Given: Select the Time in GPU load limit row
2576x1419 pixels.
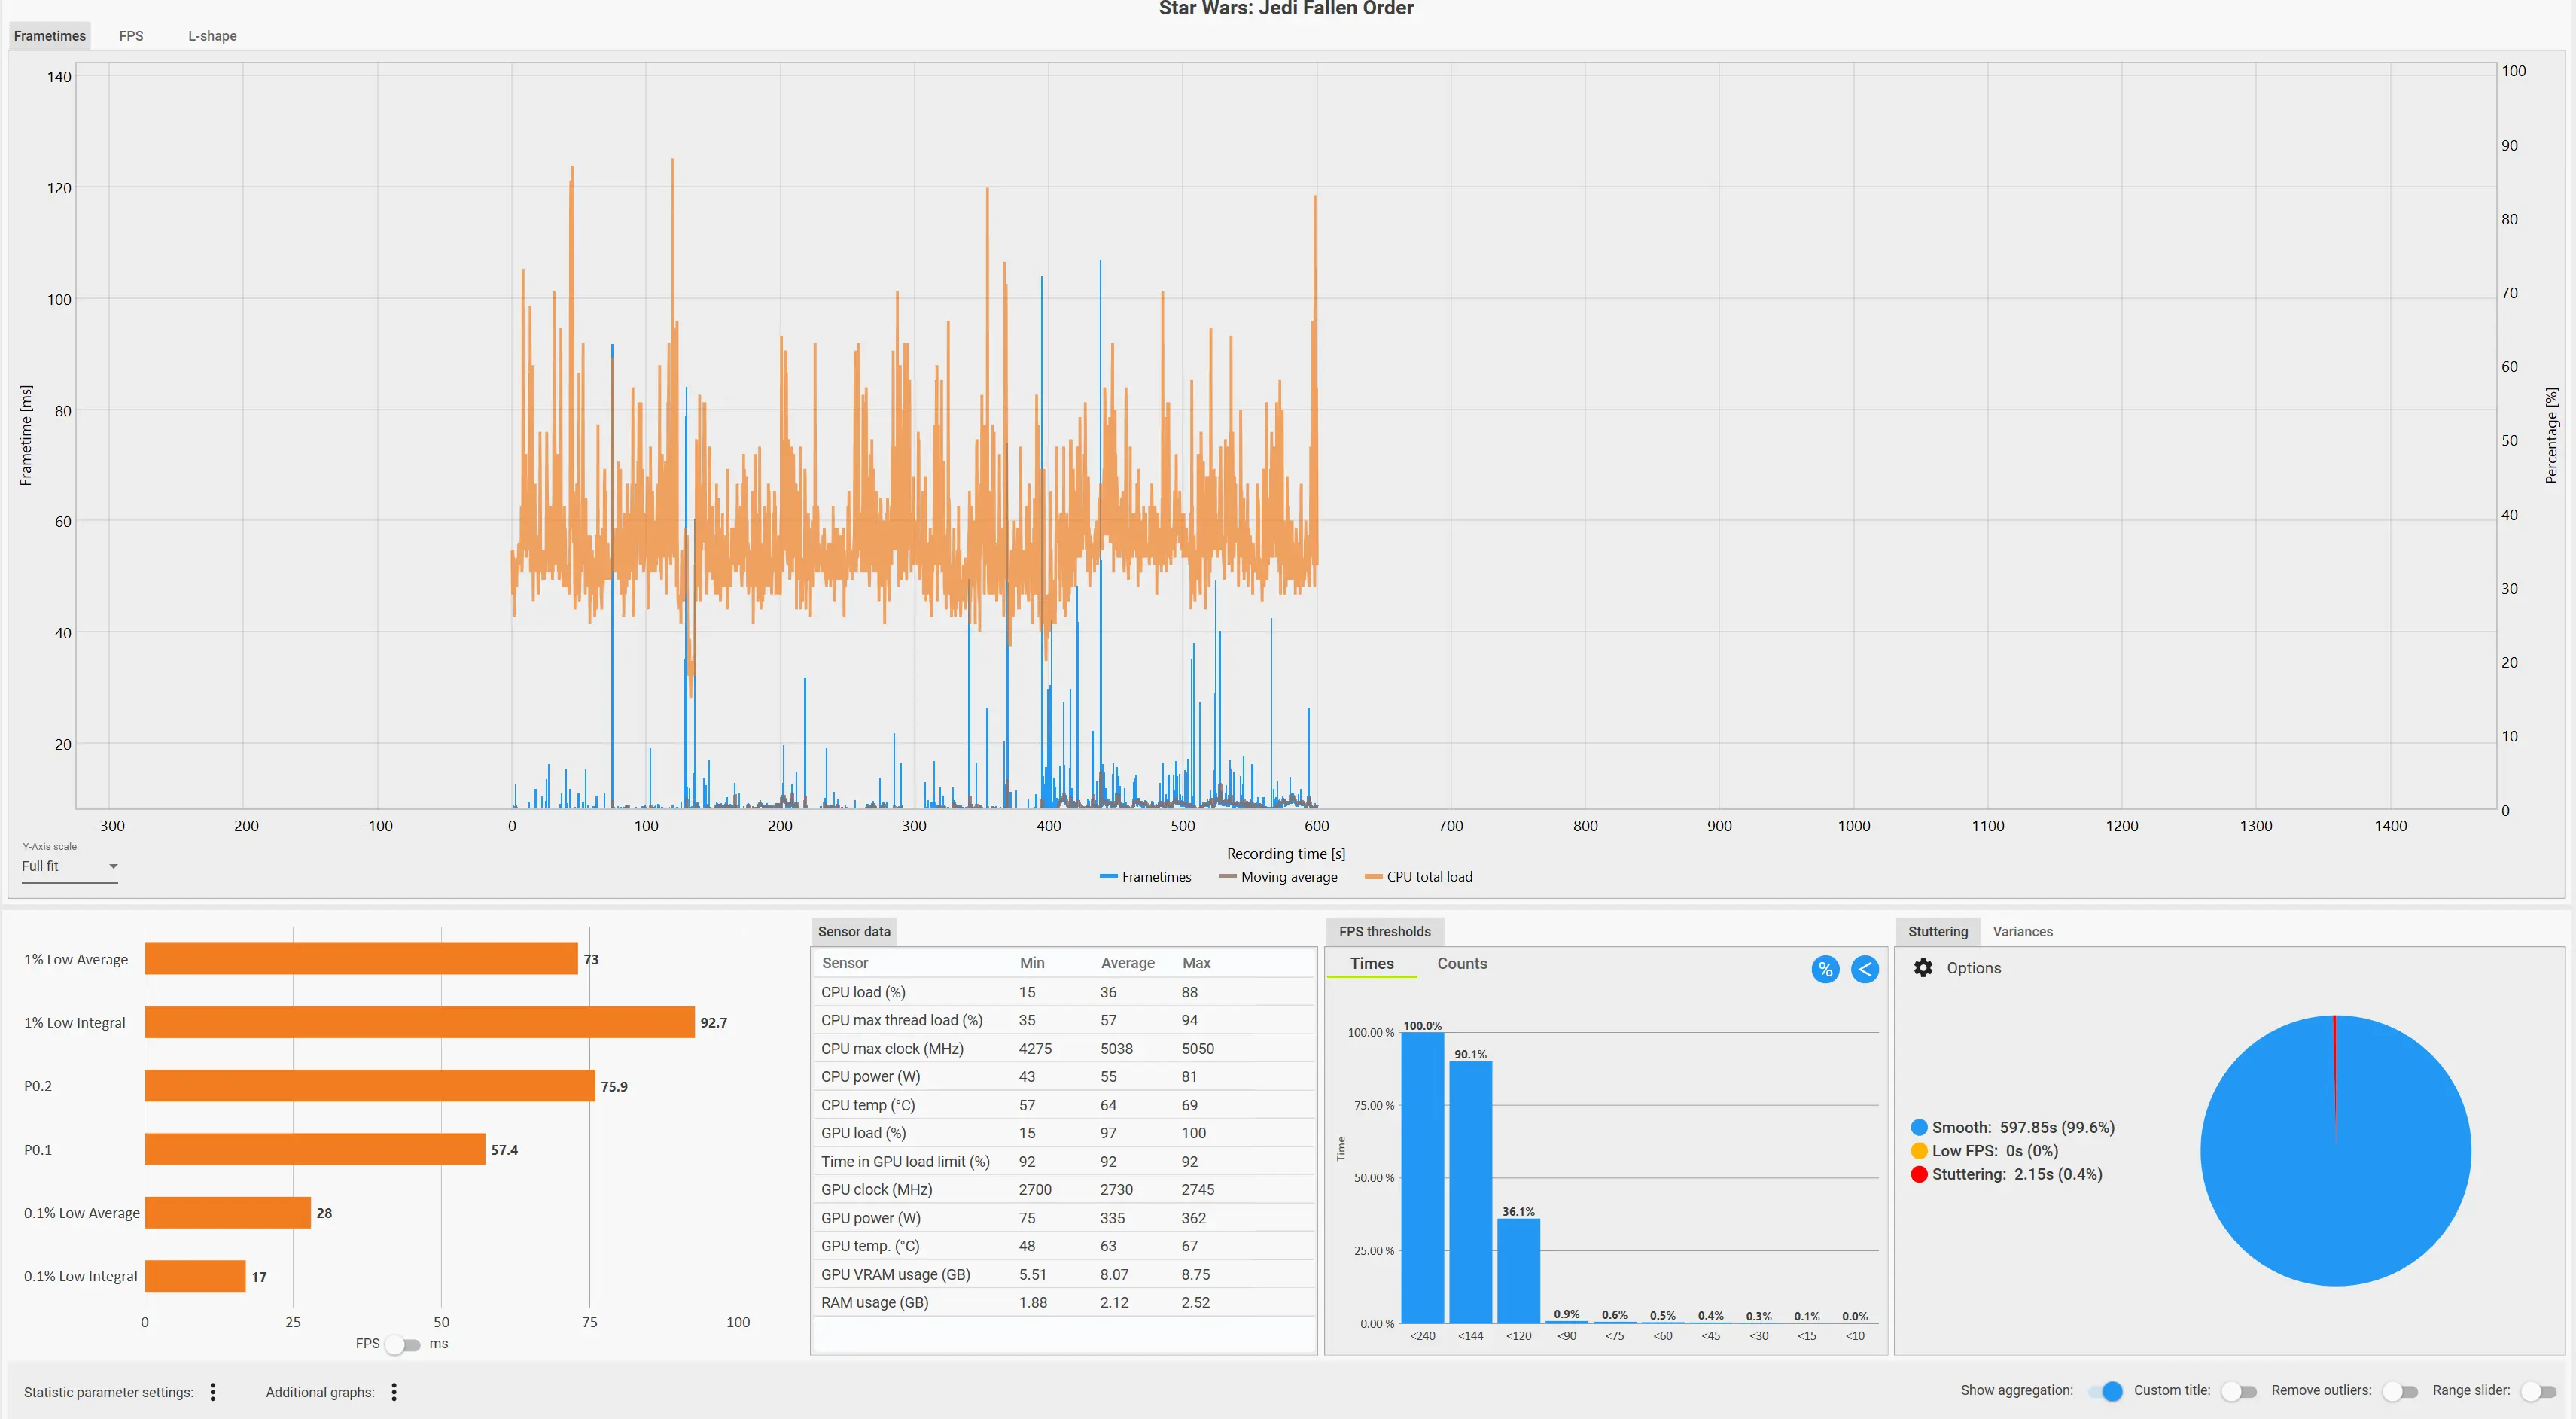Looking at the screenshot, I should (1064, 1162).
